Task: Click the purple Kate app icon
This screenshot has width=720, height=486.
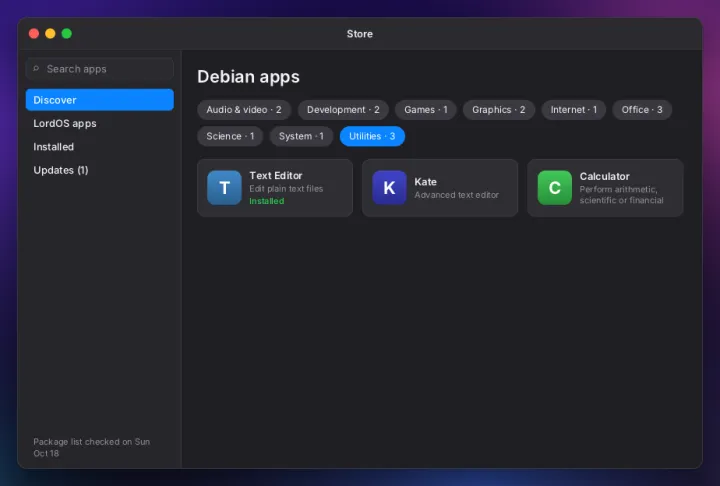Action: coord(389,188)
